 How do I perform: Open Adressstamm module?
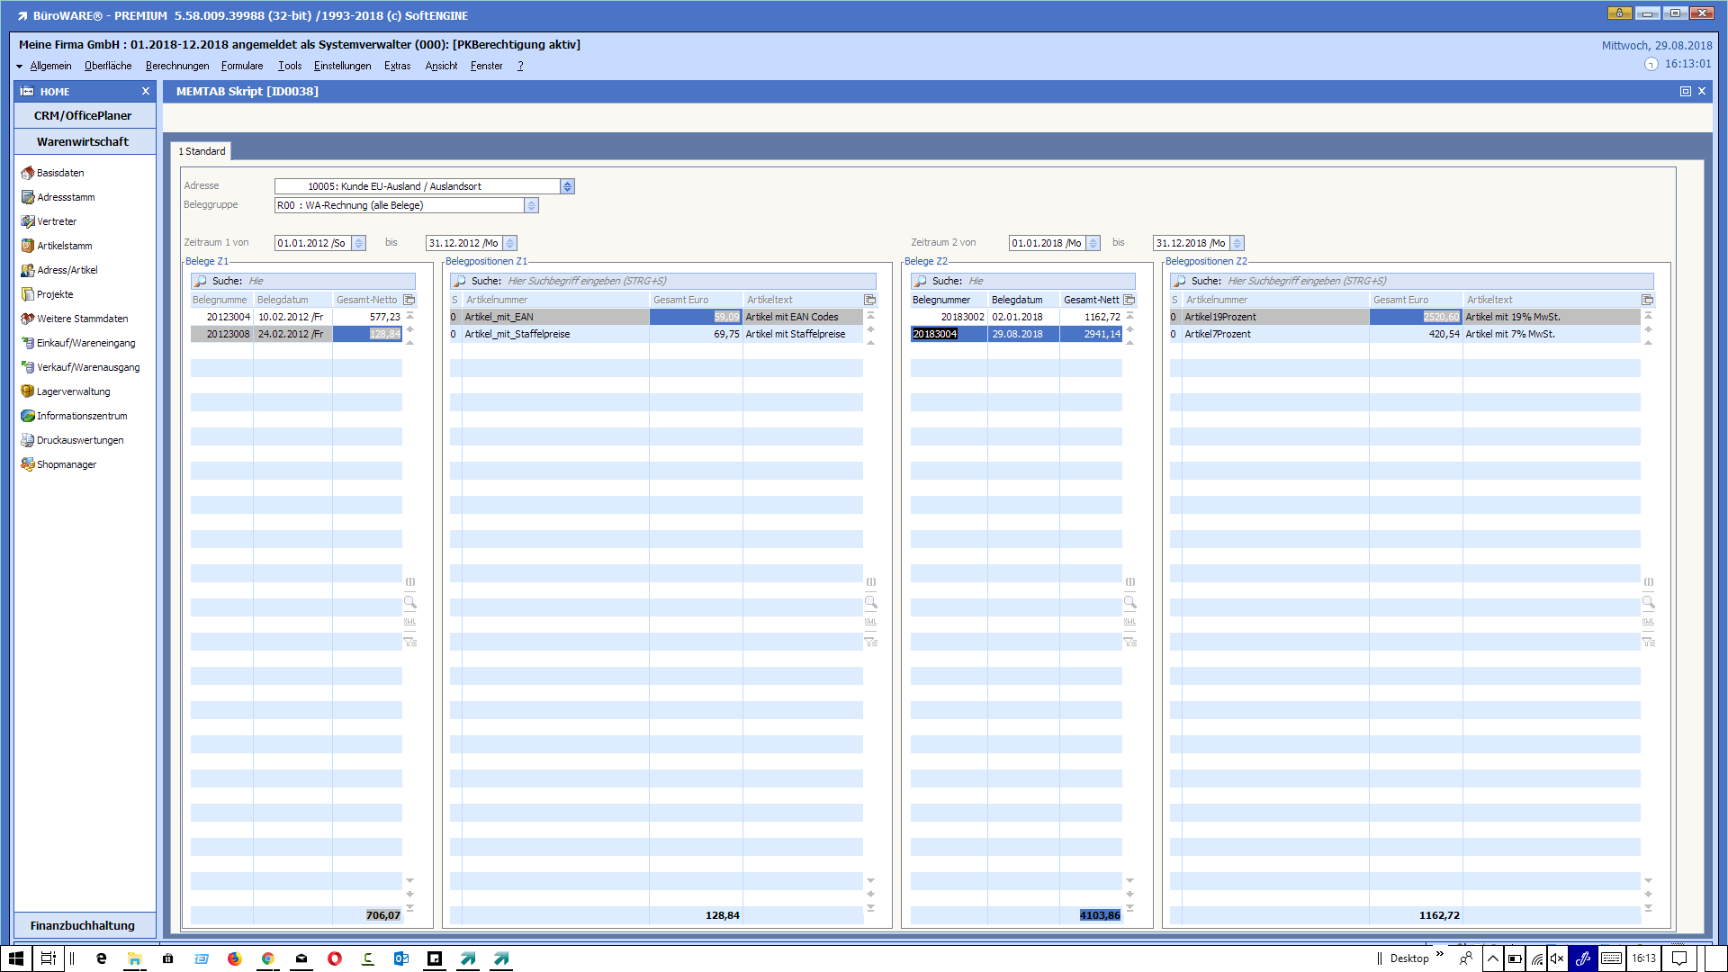[x=65, y=197]
